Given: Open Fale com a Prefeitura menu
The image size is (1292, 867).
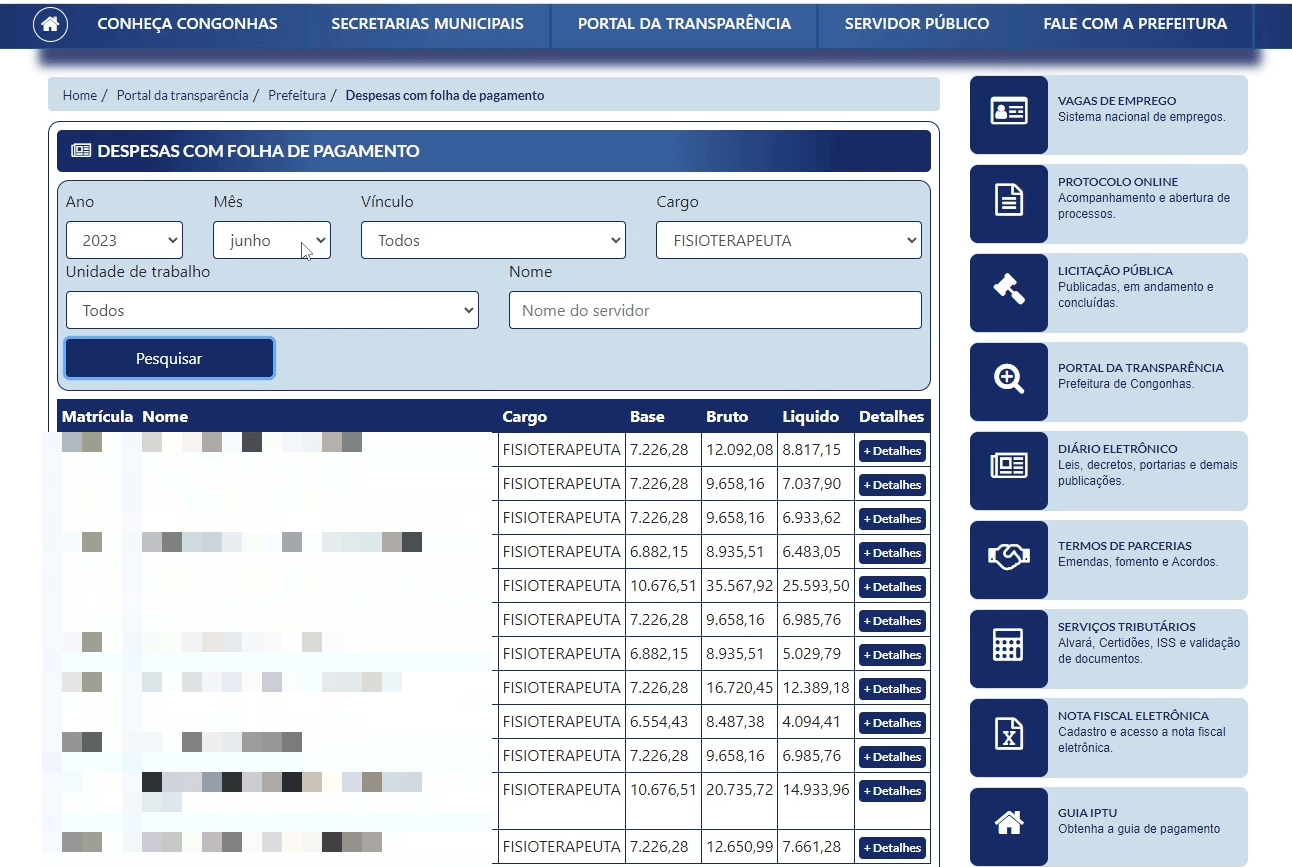Looking at the screenshot, I should pos(1135,24).
